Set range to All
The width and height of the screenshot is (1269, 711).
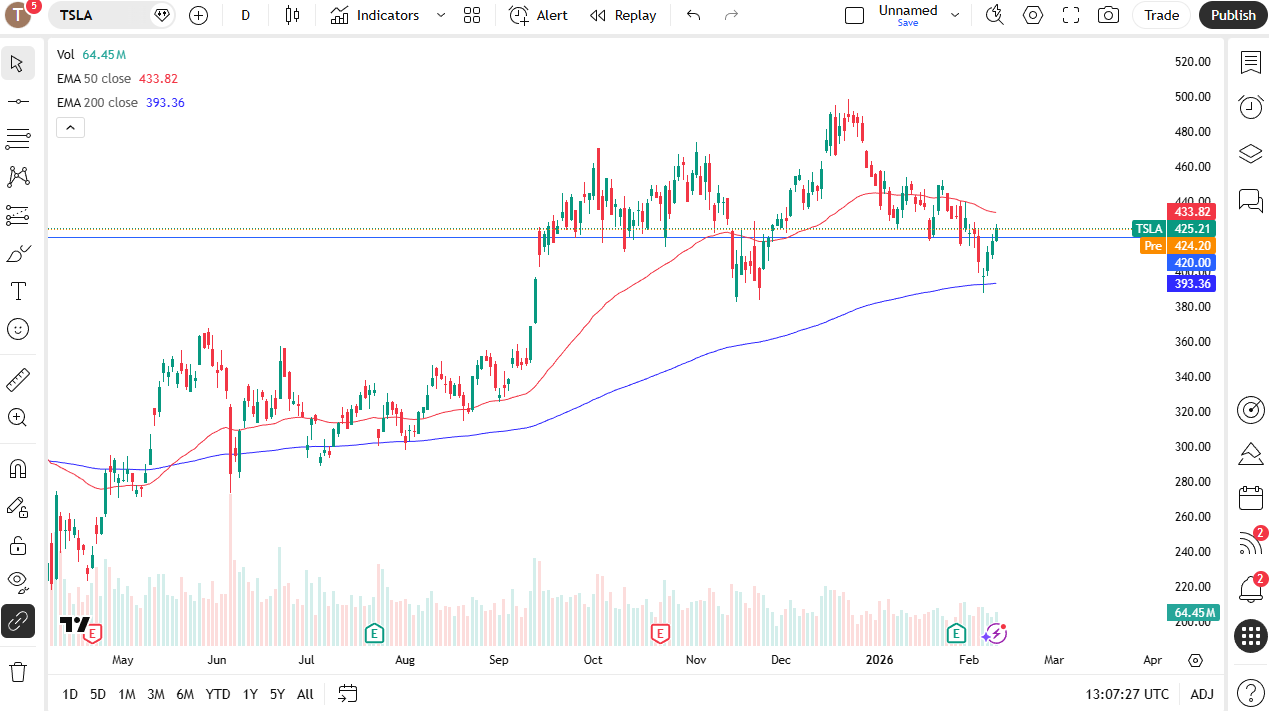[x=305, y=694]
